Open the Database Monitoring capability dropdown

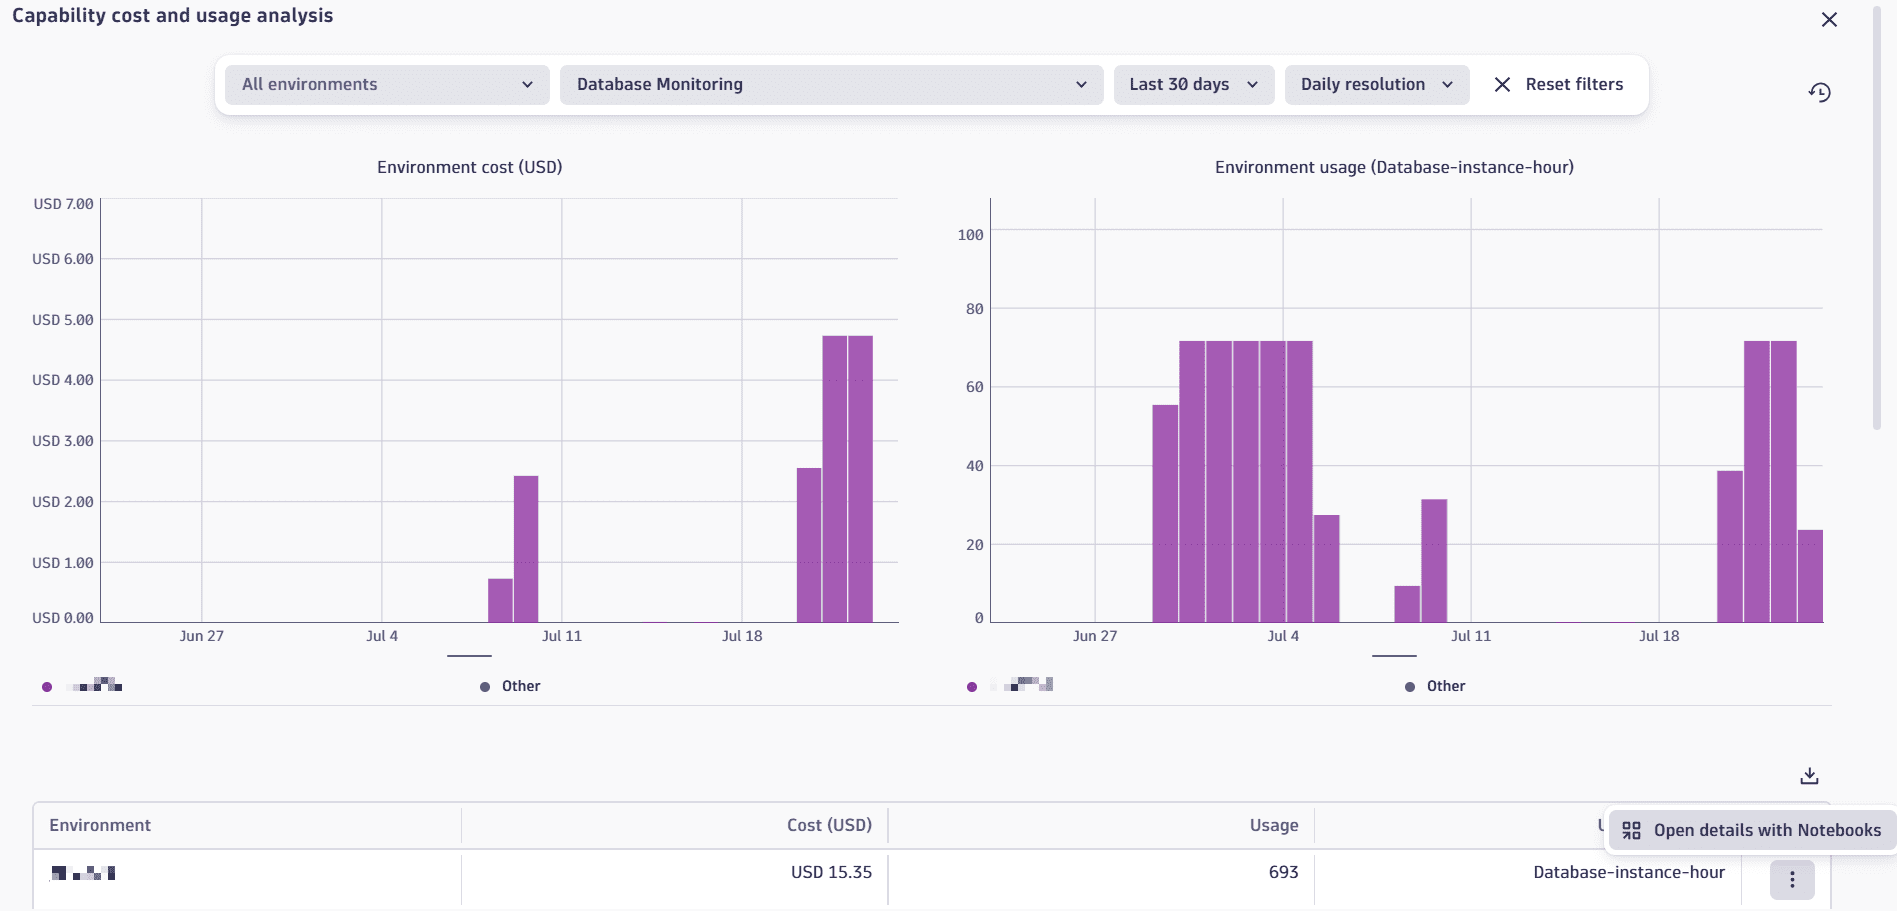pos(831,85)
